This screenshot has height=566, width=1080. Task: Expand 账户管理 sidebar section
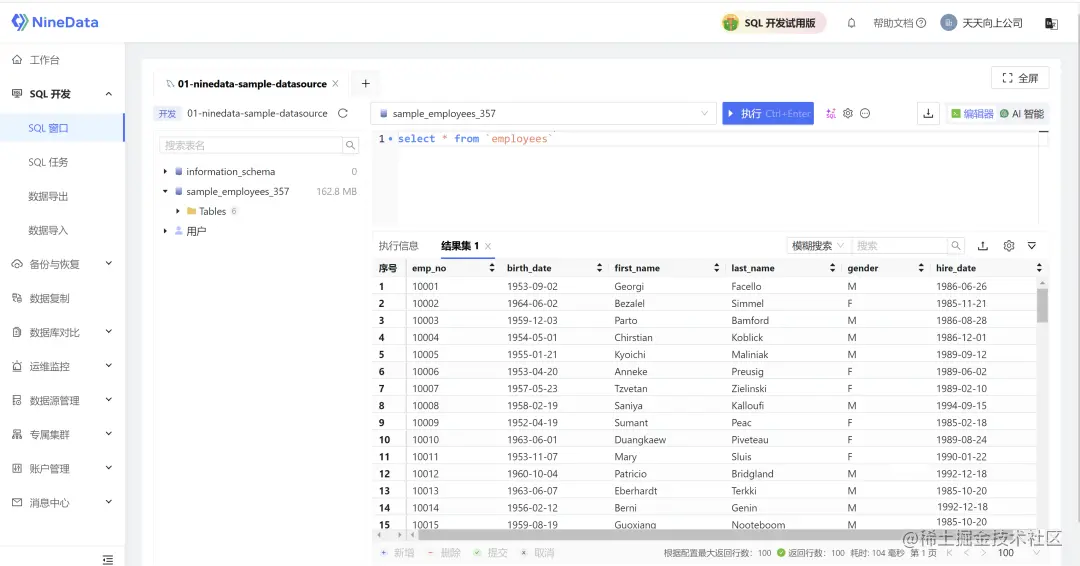[x=108, y=468]
